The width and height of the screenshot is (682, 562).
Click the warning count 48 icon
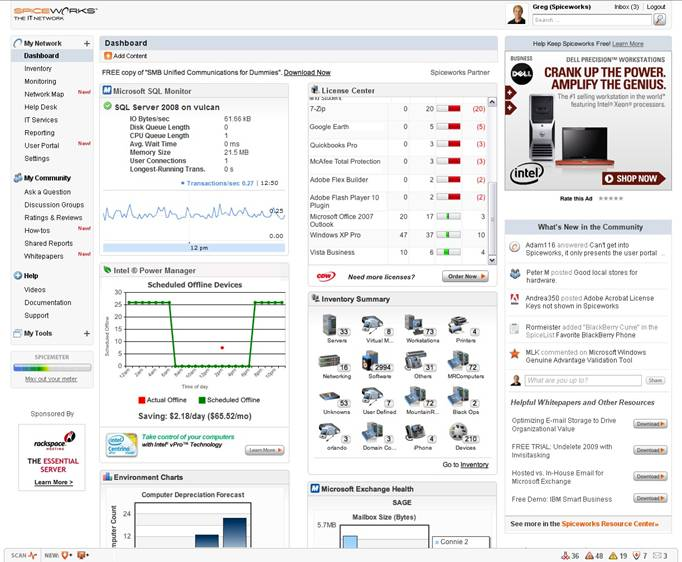pyautogui.click(x=589, y=555)
